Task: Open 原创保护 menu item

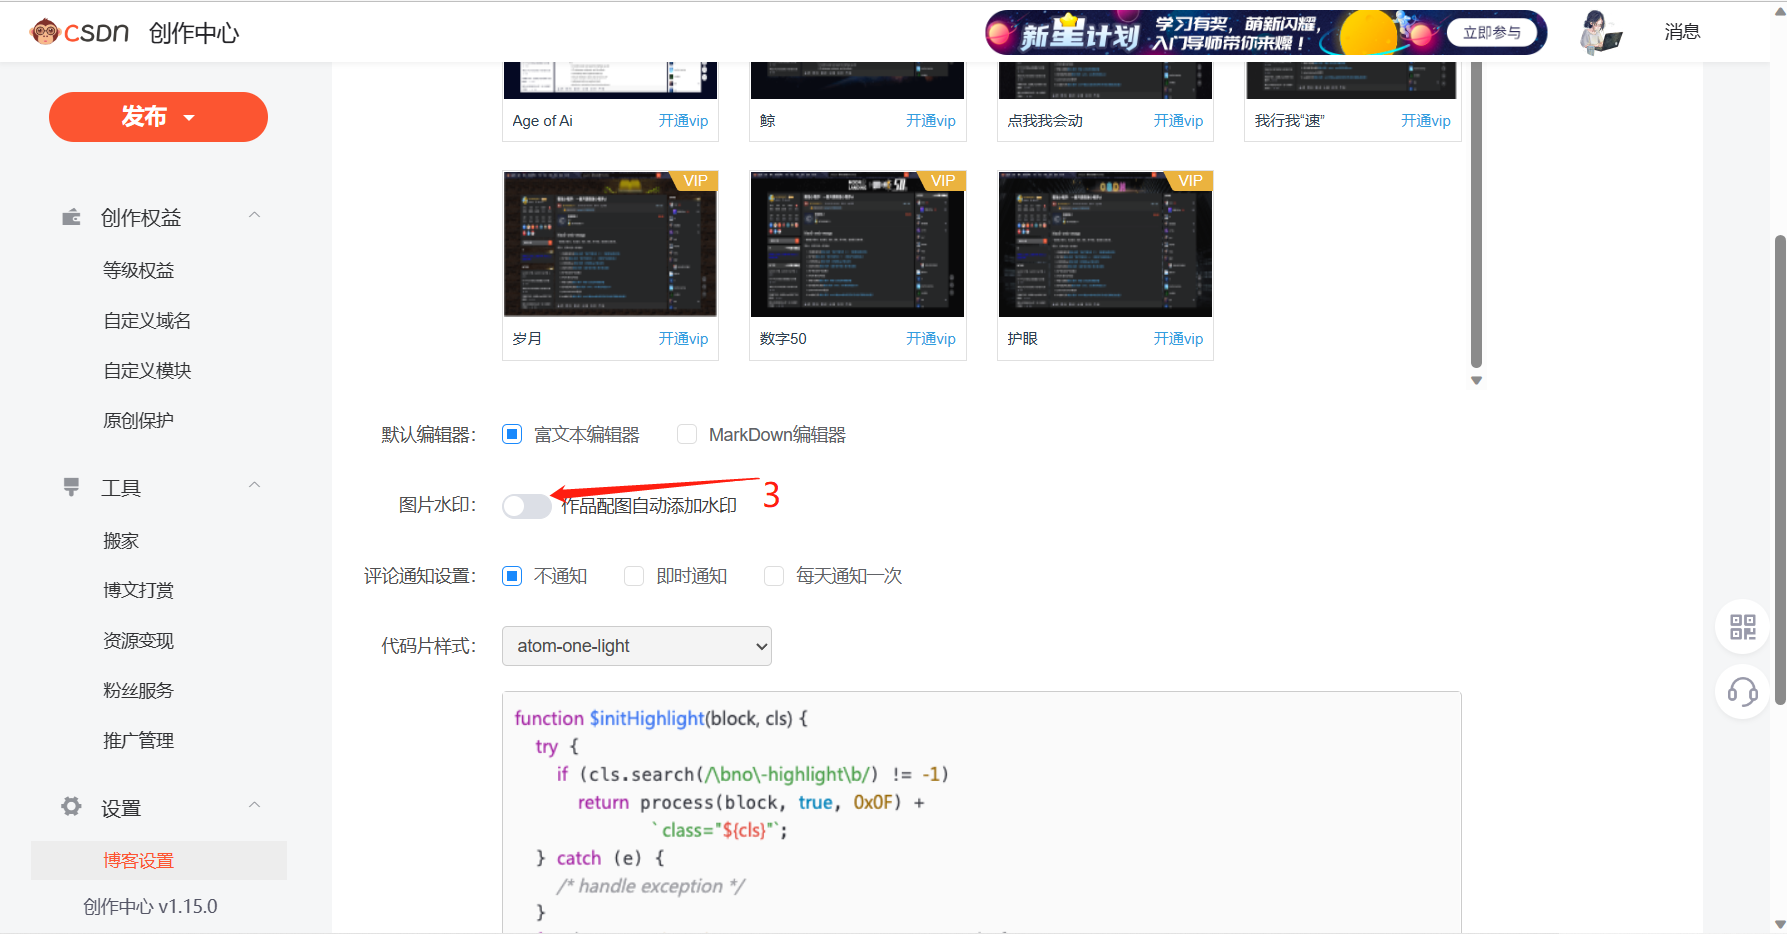Action: click(139, 420)
